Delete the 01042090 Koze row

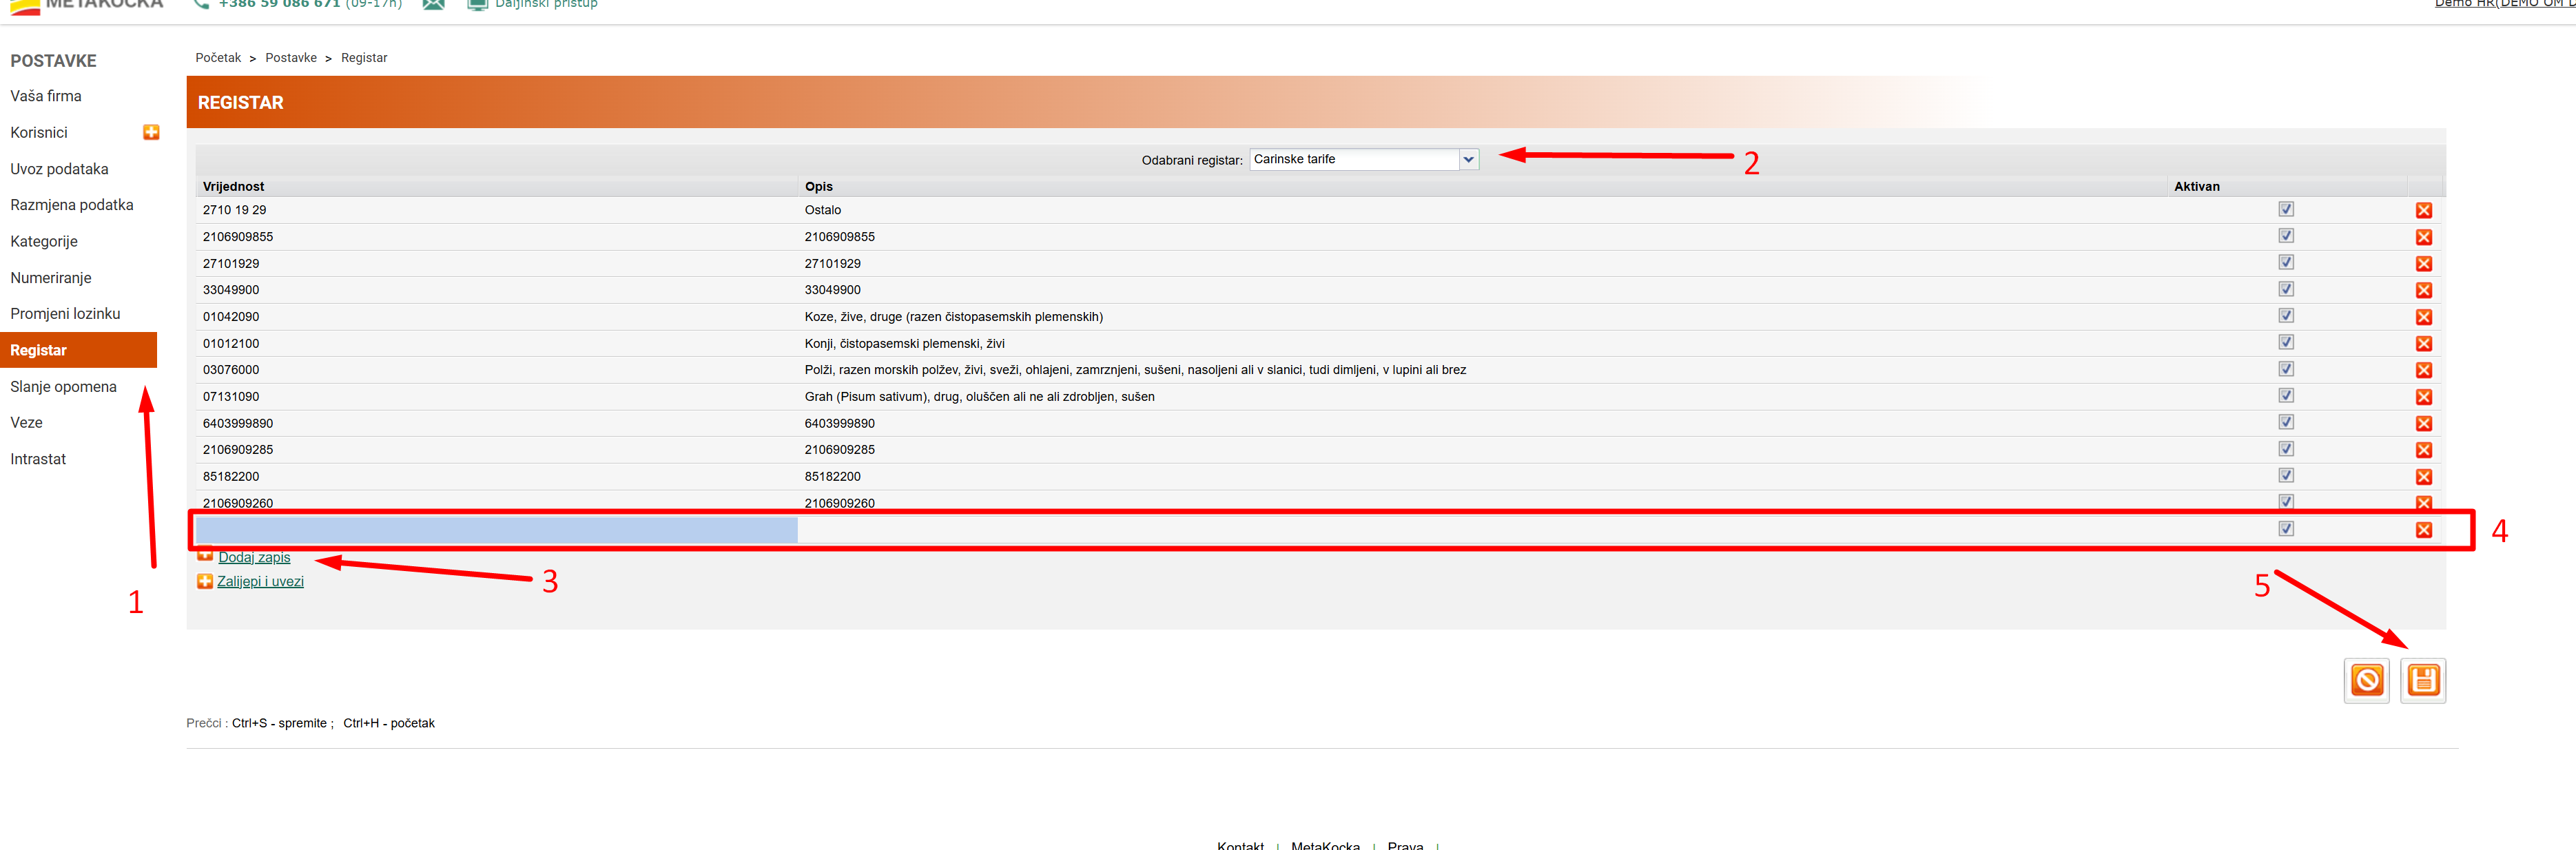click(2423, 317)
